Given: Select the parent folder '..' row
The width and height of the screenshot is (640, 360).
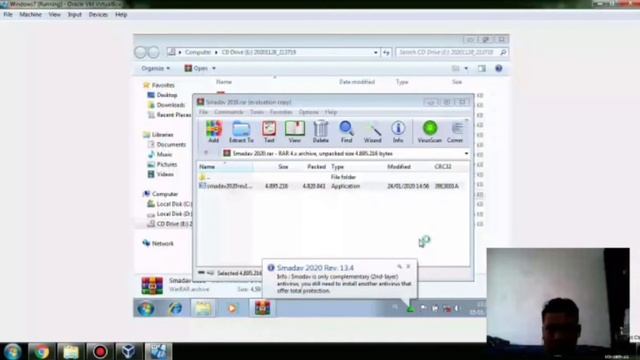Looking at the screenshot, I should (x=333, y=177).
